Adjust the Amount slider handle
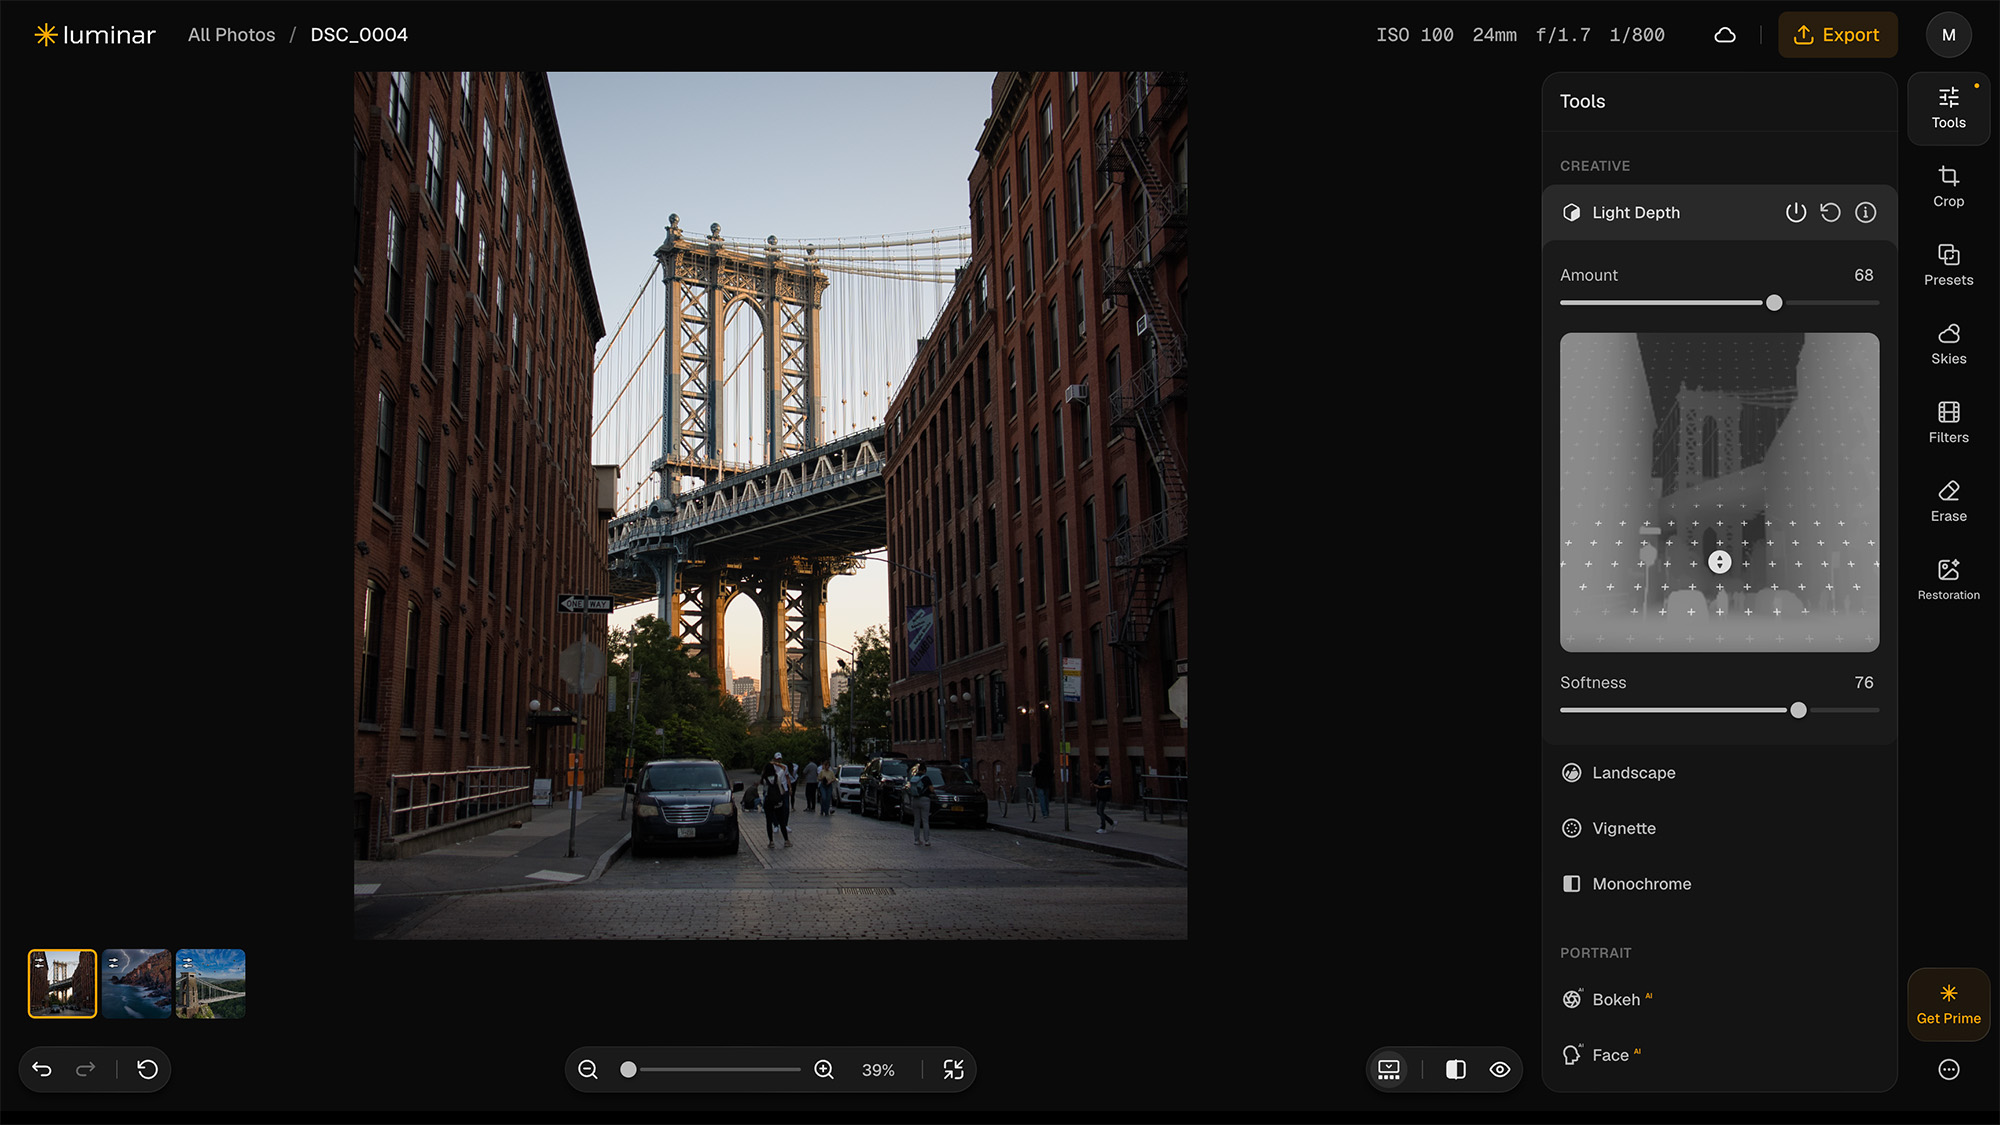2000x1125 pixels. [x=1774, y=303]
